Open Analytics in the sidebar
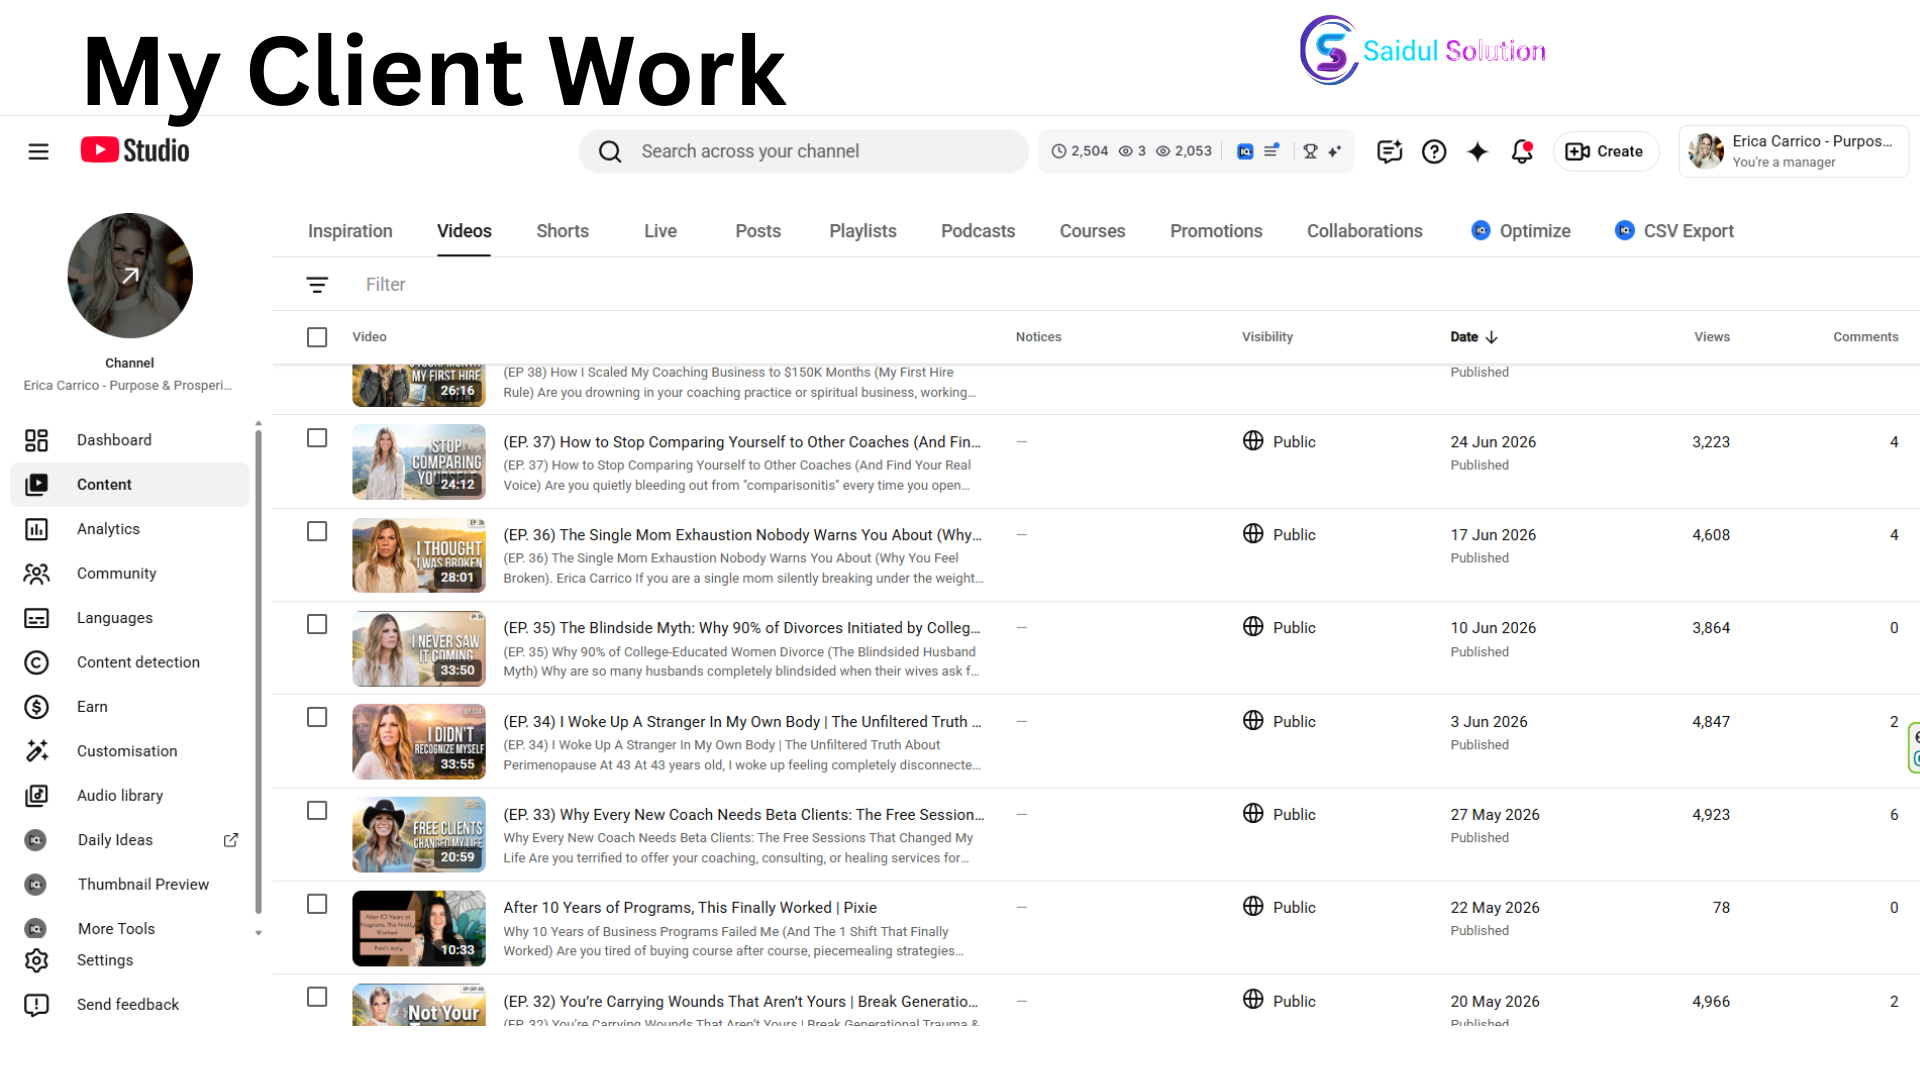 point(130,529)
